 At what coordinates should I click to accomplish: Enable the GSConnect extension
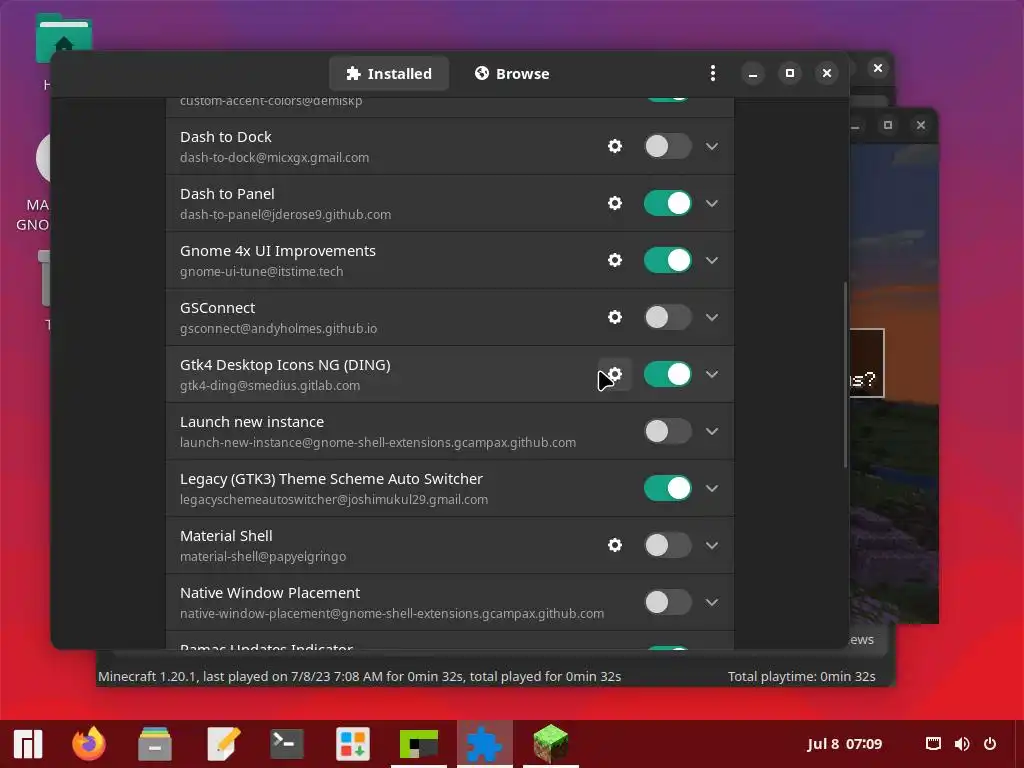coord(667,317)
